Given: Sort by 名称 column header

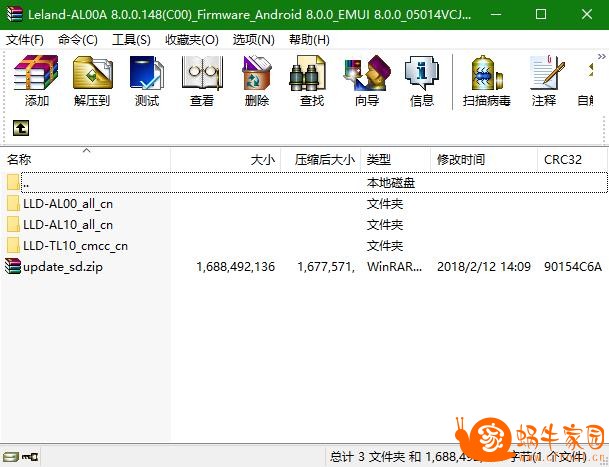Looking at the screenshot, I should 85,159.
